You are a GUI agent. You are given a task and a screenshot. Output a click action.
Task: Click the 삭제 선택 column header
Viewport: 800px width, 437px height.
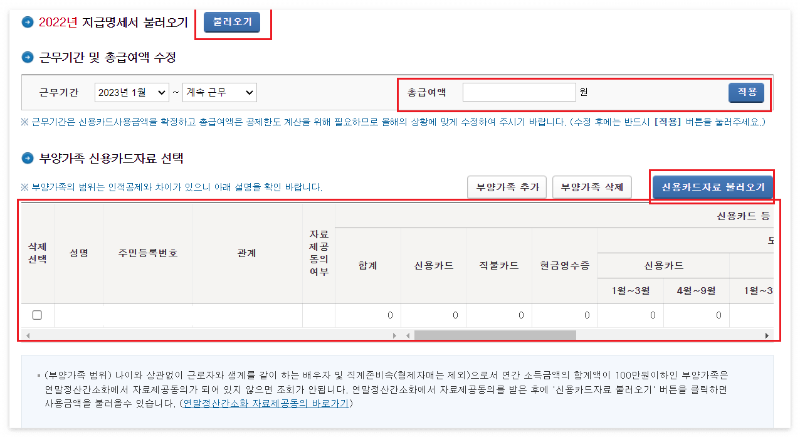(x=37, y=253)
